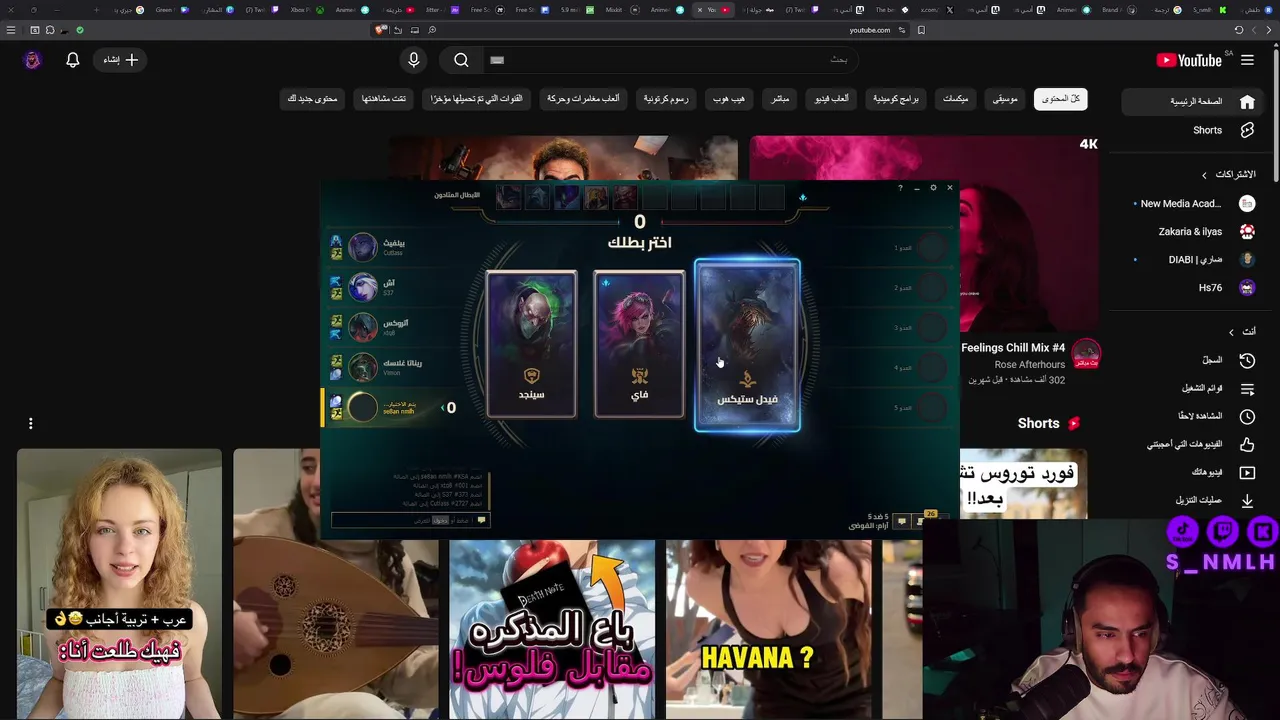Open the browser three-line menu
This screenshot has width=1280, height=720.
pos(12,30)
